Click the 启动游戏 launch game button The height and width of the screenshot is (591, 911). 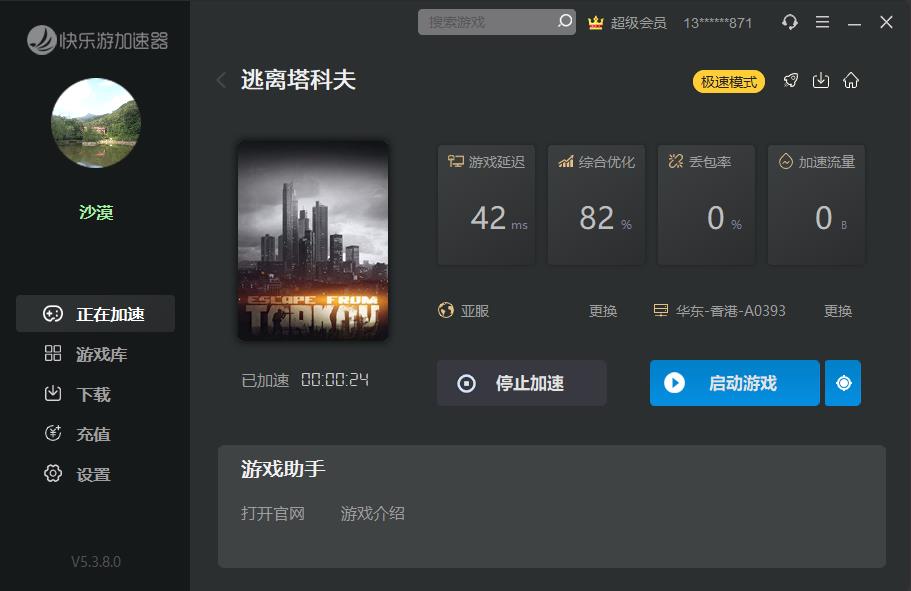[734, 383]
